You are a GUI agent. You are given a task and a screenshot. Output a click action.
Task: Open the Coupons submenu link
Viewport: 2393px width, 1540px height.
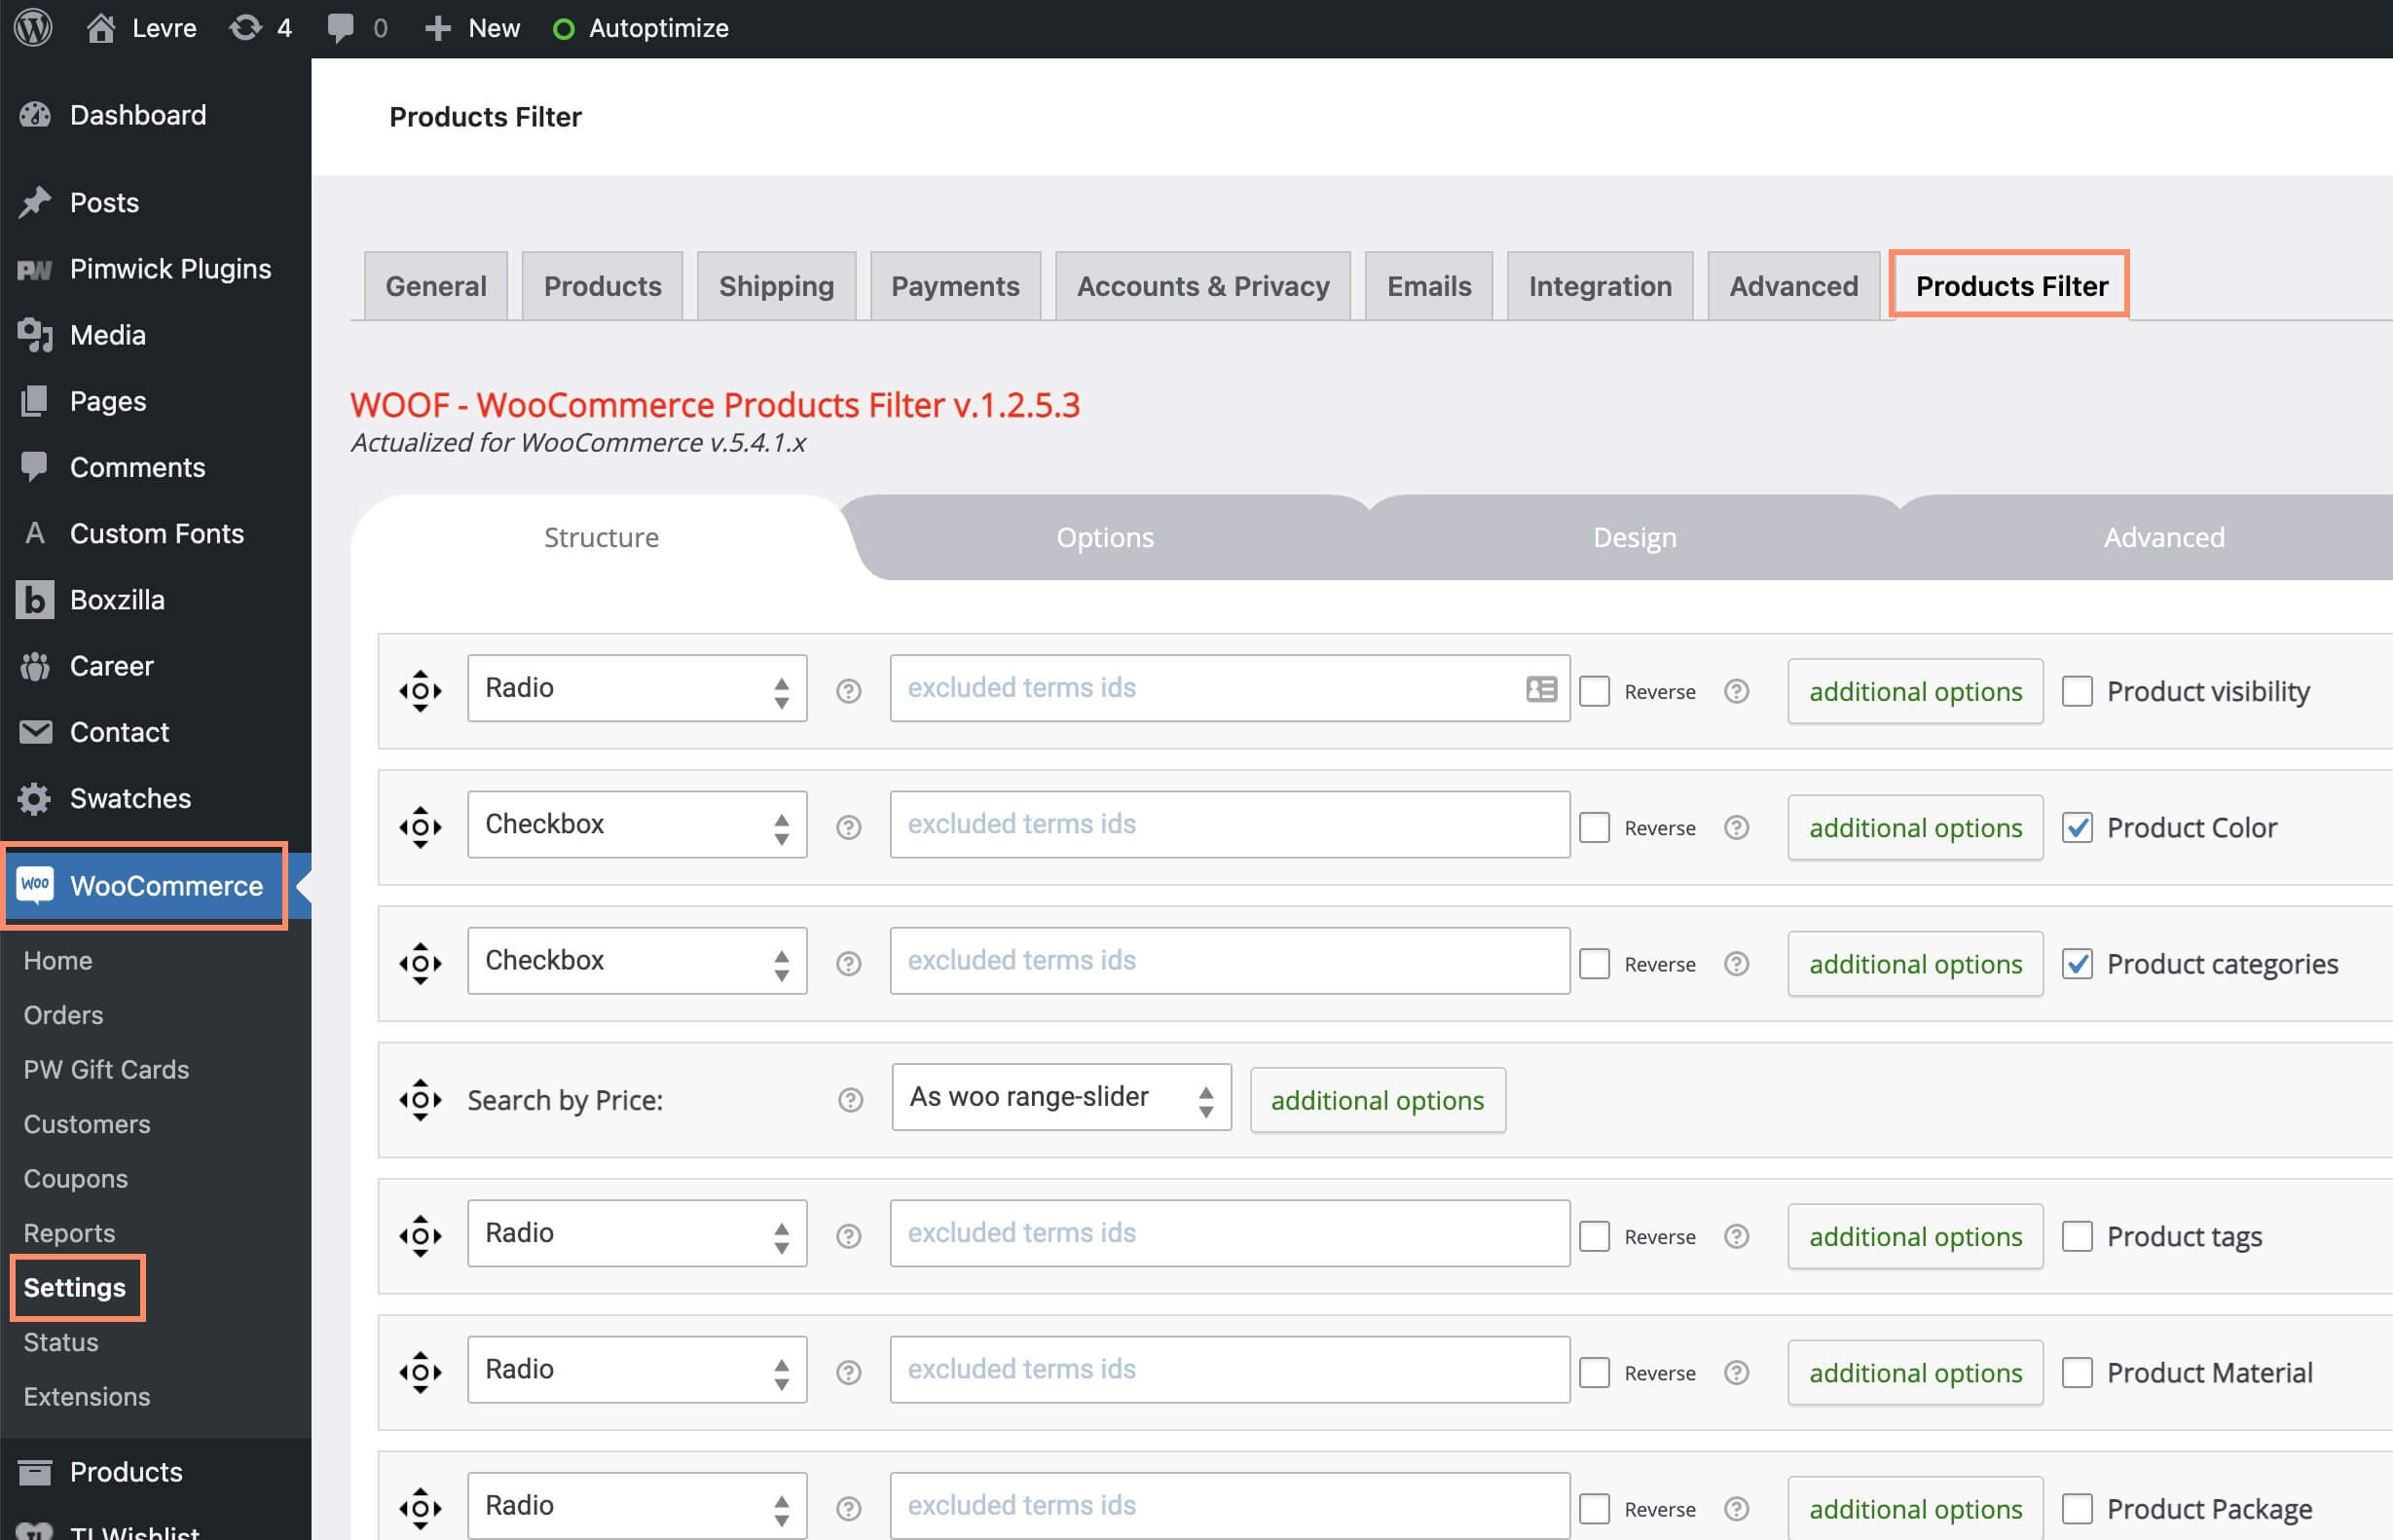tap(76, 1178)
